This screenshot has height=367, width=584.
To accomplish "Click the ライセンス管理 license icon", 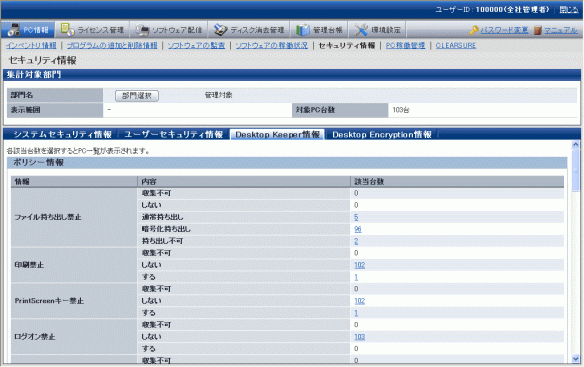I will click(x=67, y=29).
